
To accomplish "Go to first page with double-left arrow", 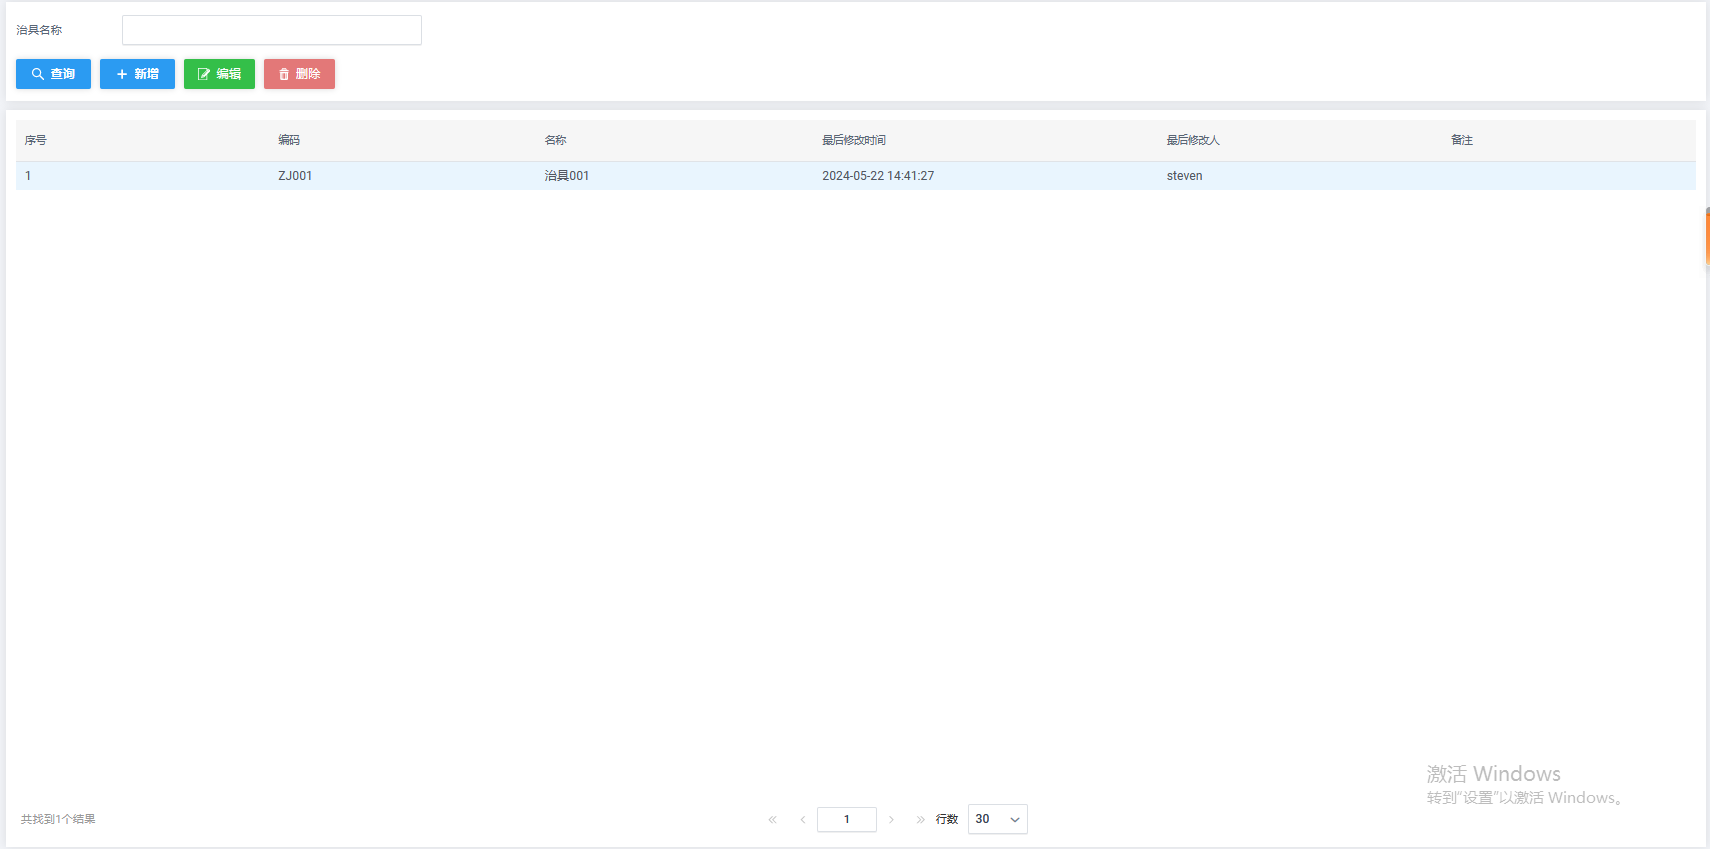I will (772, 819).
